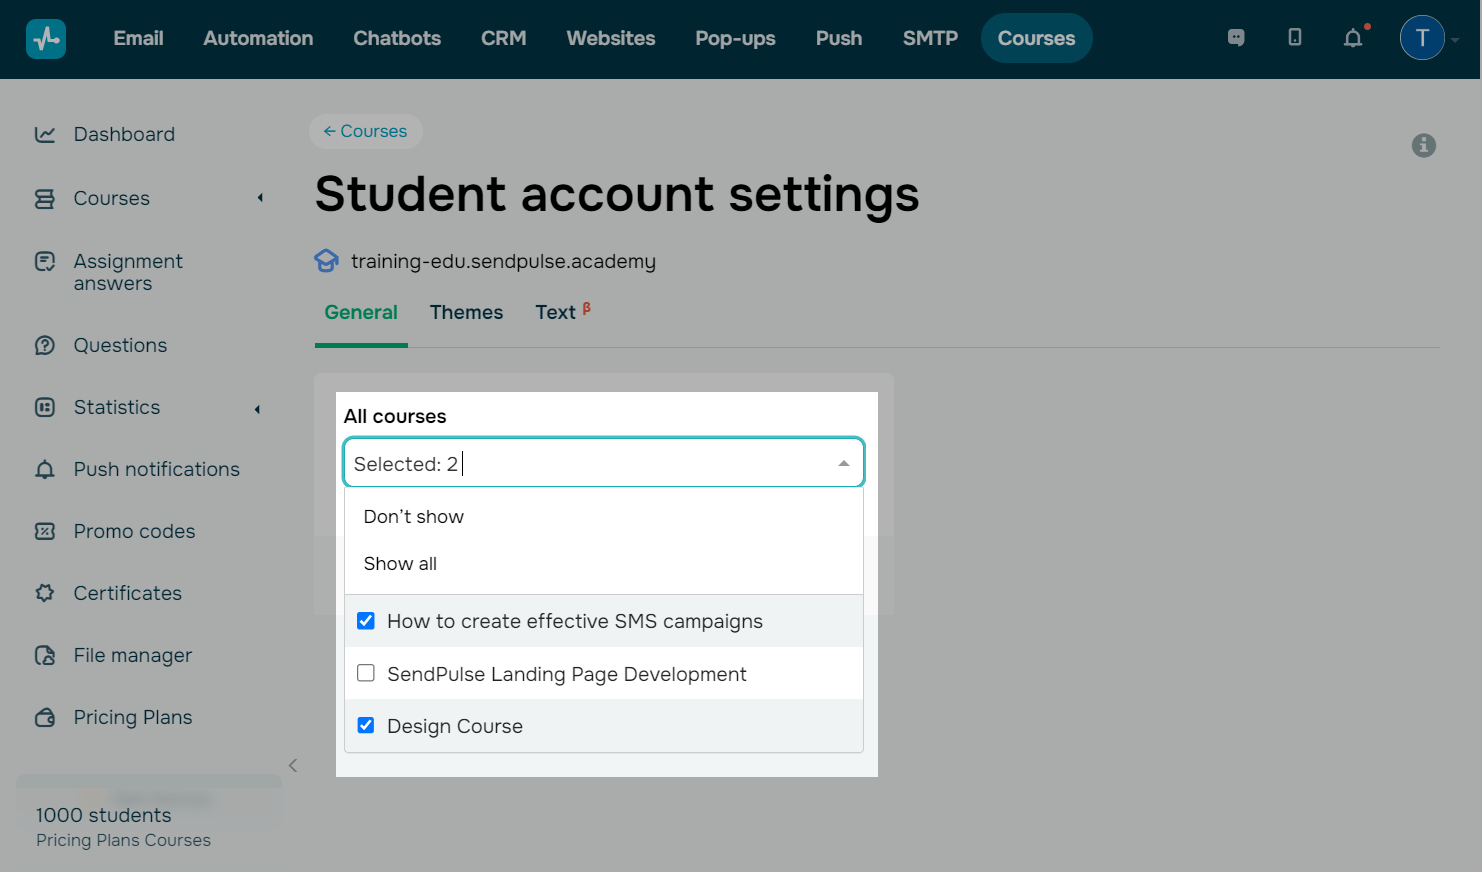Open Certificates in the sidebar
The width and height of the screenshot is (1482, 872).
click(x=127, y=593)
